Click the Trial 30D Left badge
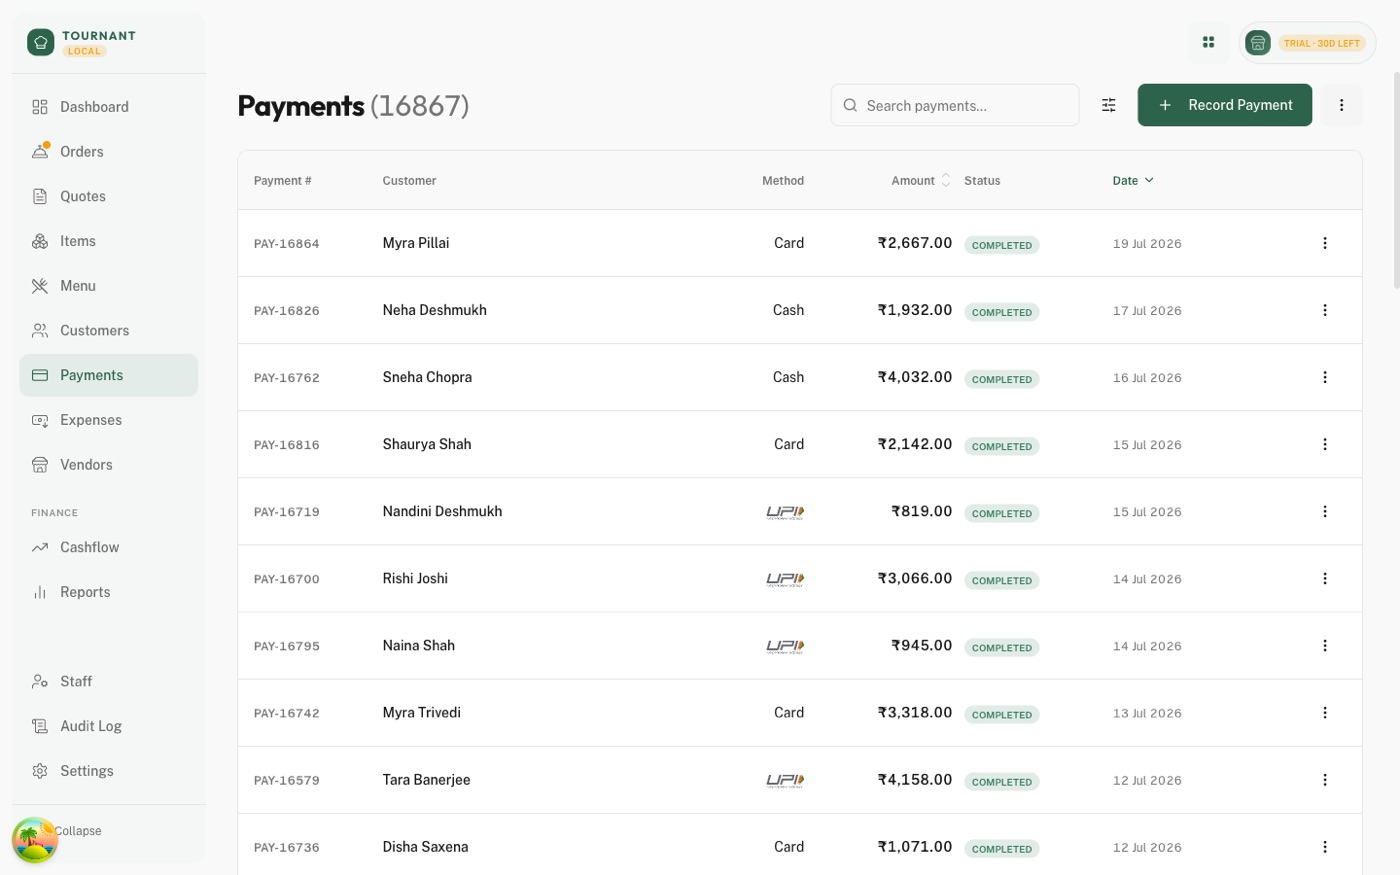 coord(1322,43)
